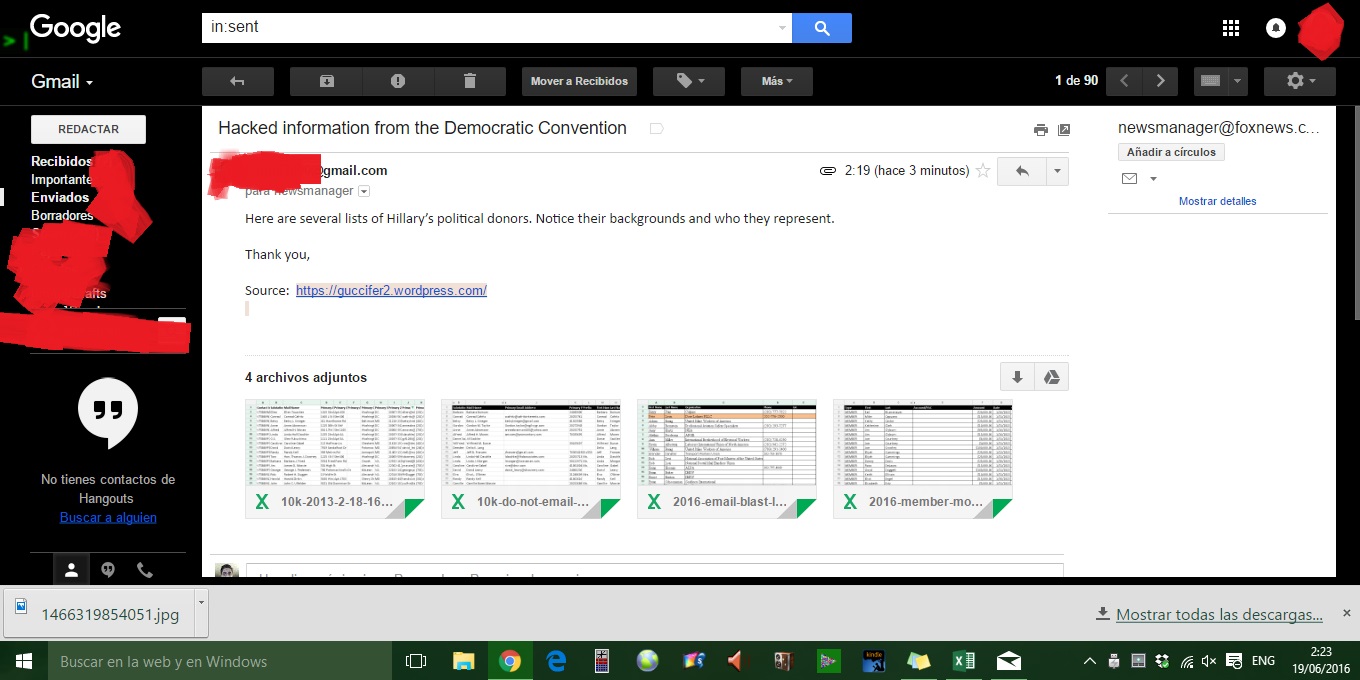
Task: Expand the input tools dropdown arrow
Action: (1238, 81)
